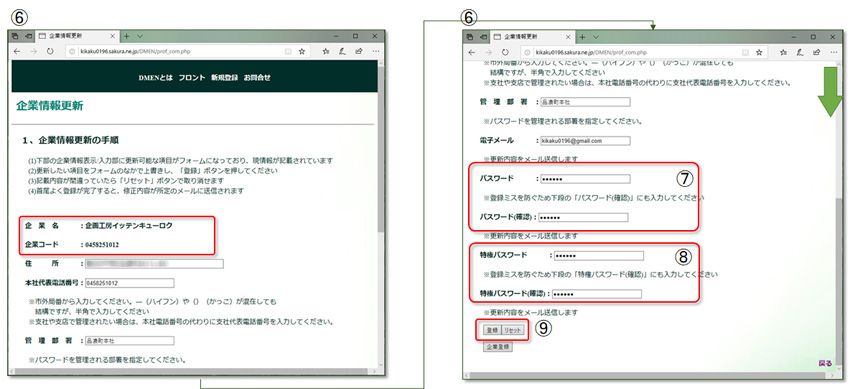Click the 企業登録 button
Image resolution: width=850 pixels, height=389 pixels.
tap(498, 347)
